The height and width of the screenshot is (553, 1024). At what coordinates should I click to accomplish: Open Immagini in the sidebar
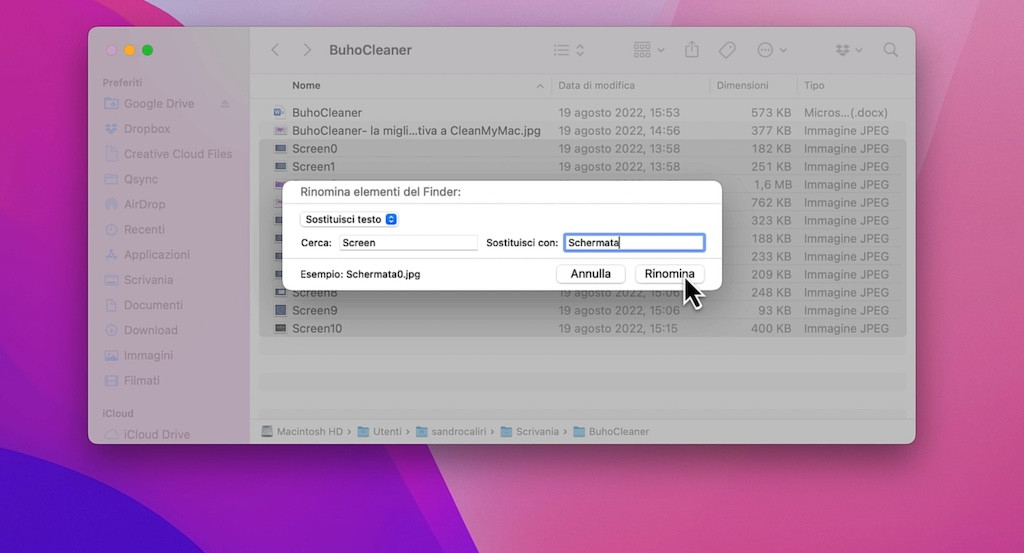[148, 355]
